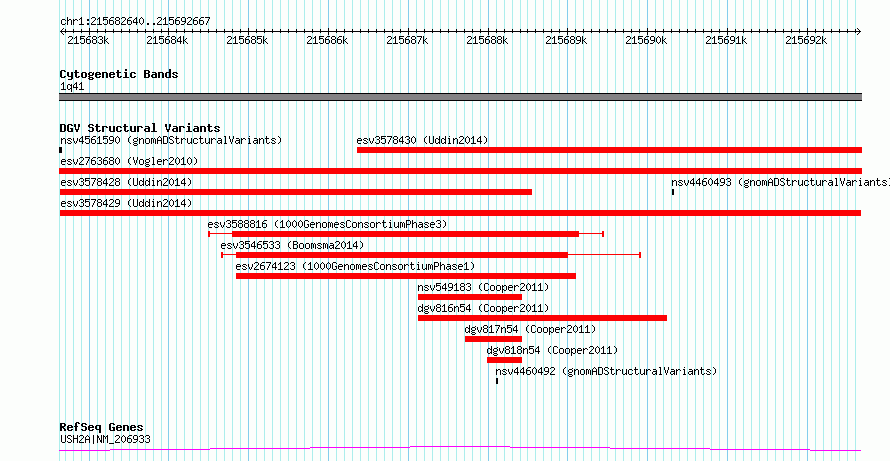Open the esv2674123 (1000GenomesConsortiumPhase1) label
The width and height of the screenshot is (890, 461).
pyautogui.click(x=355, y=266)
